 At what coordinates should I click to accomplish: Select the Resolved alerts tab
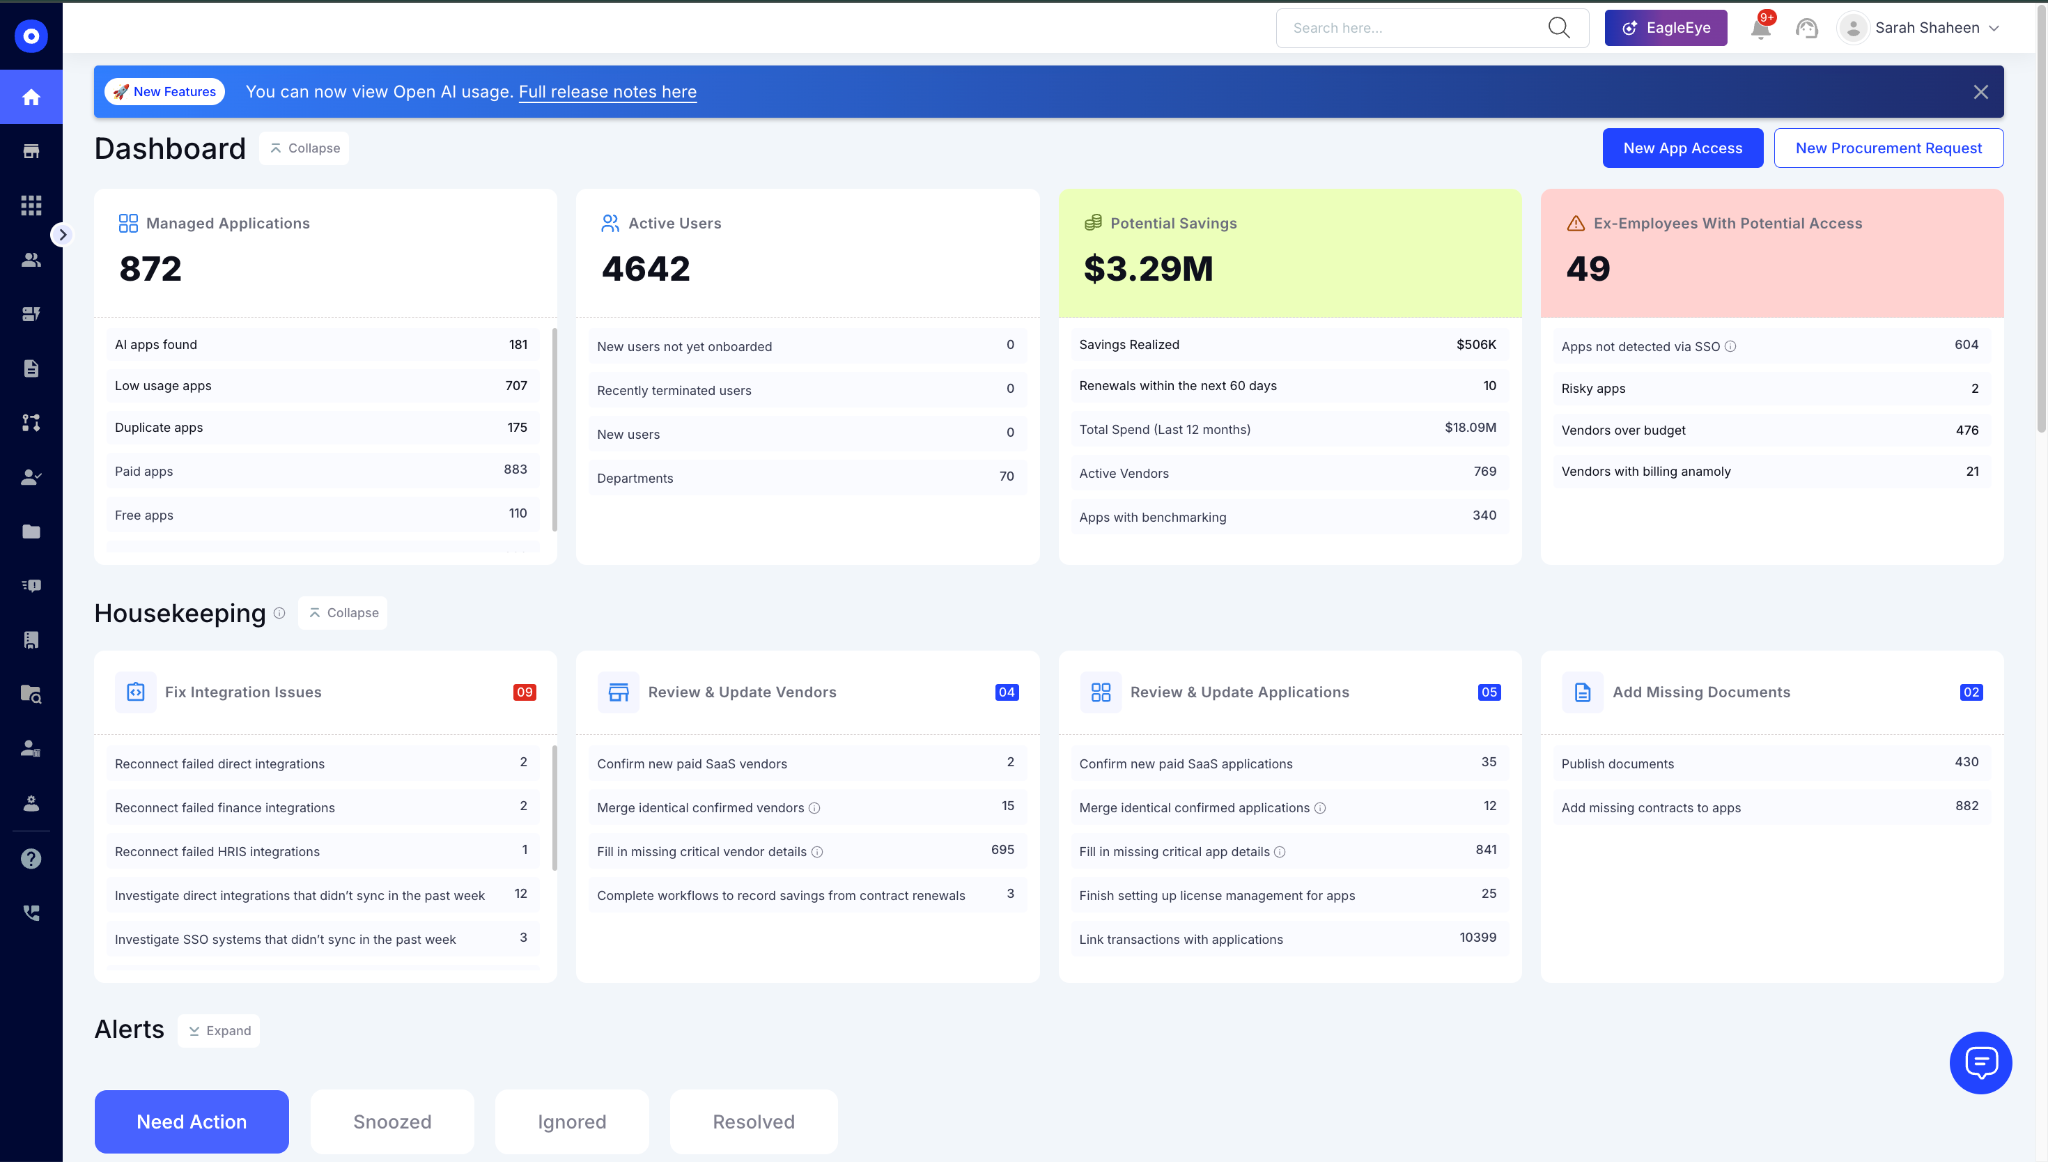pyautogui.click(x=753, y=1122)
